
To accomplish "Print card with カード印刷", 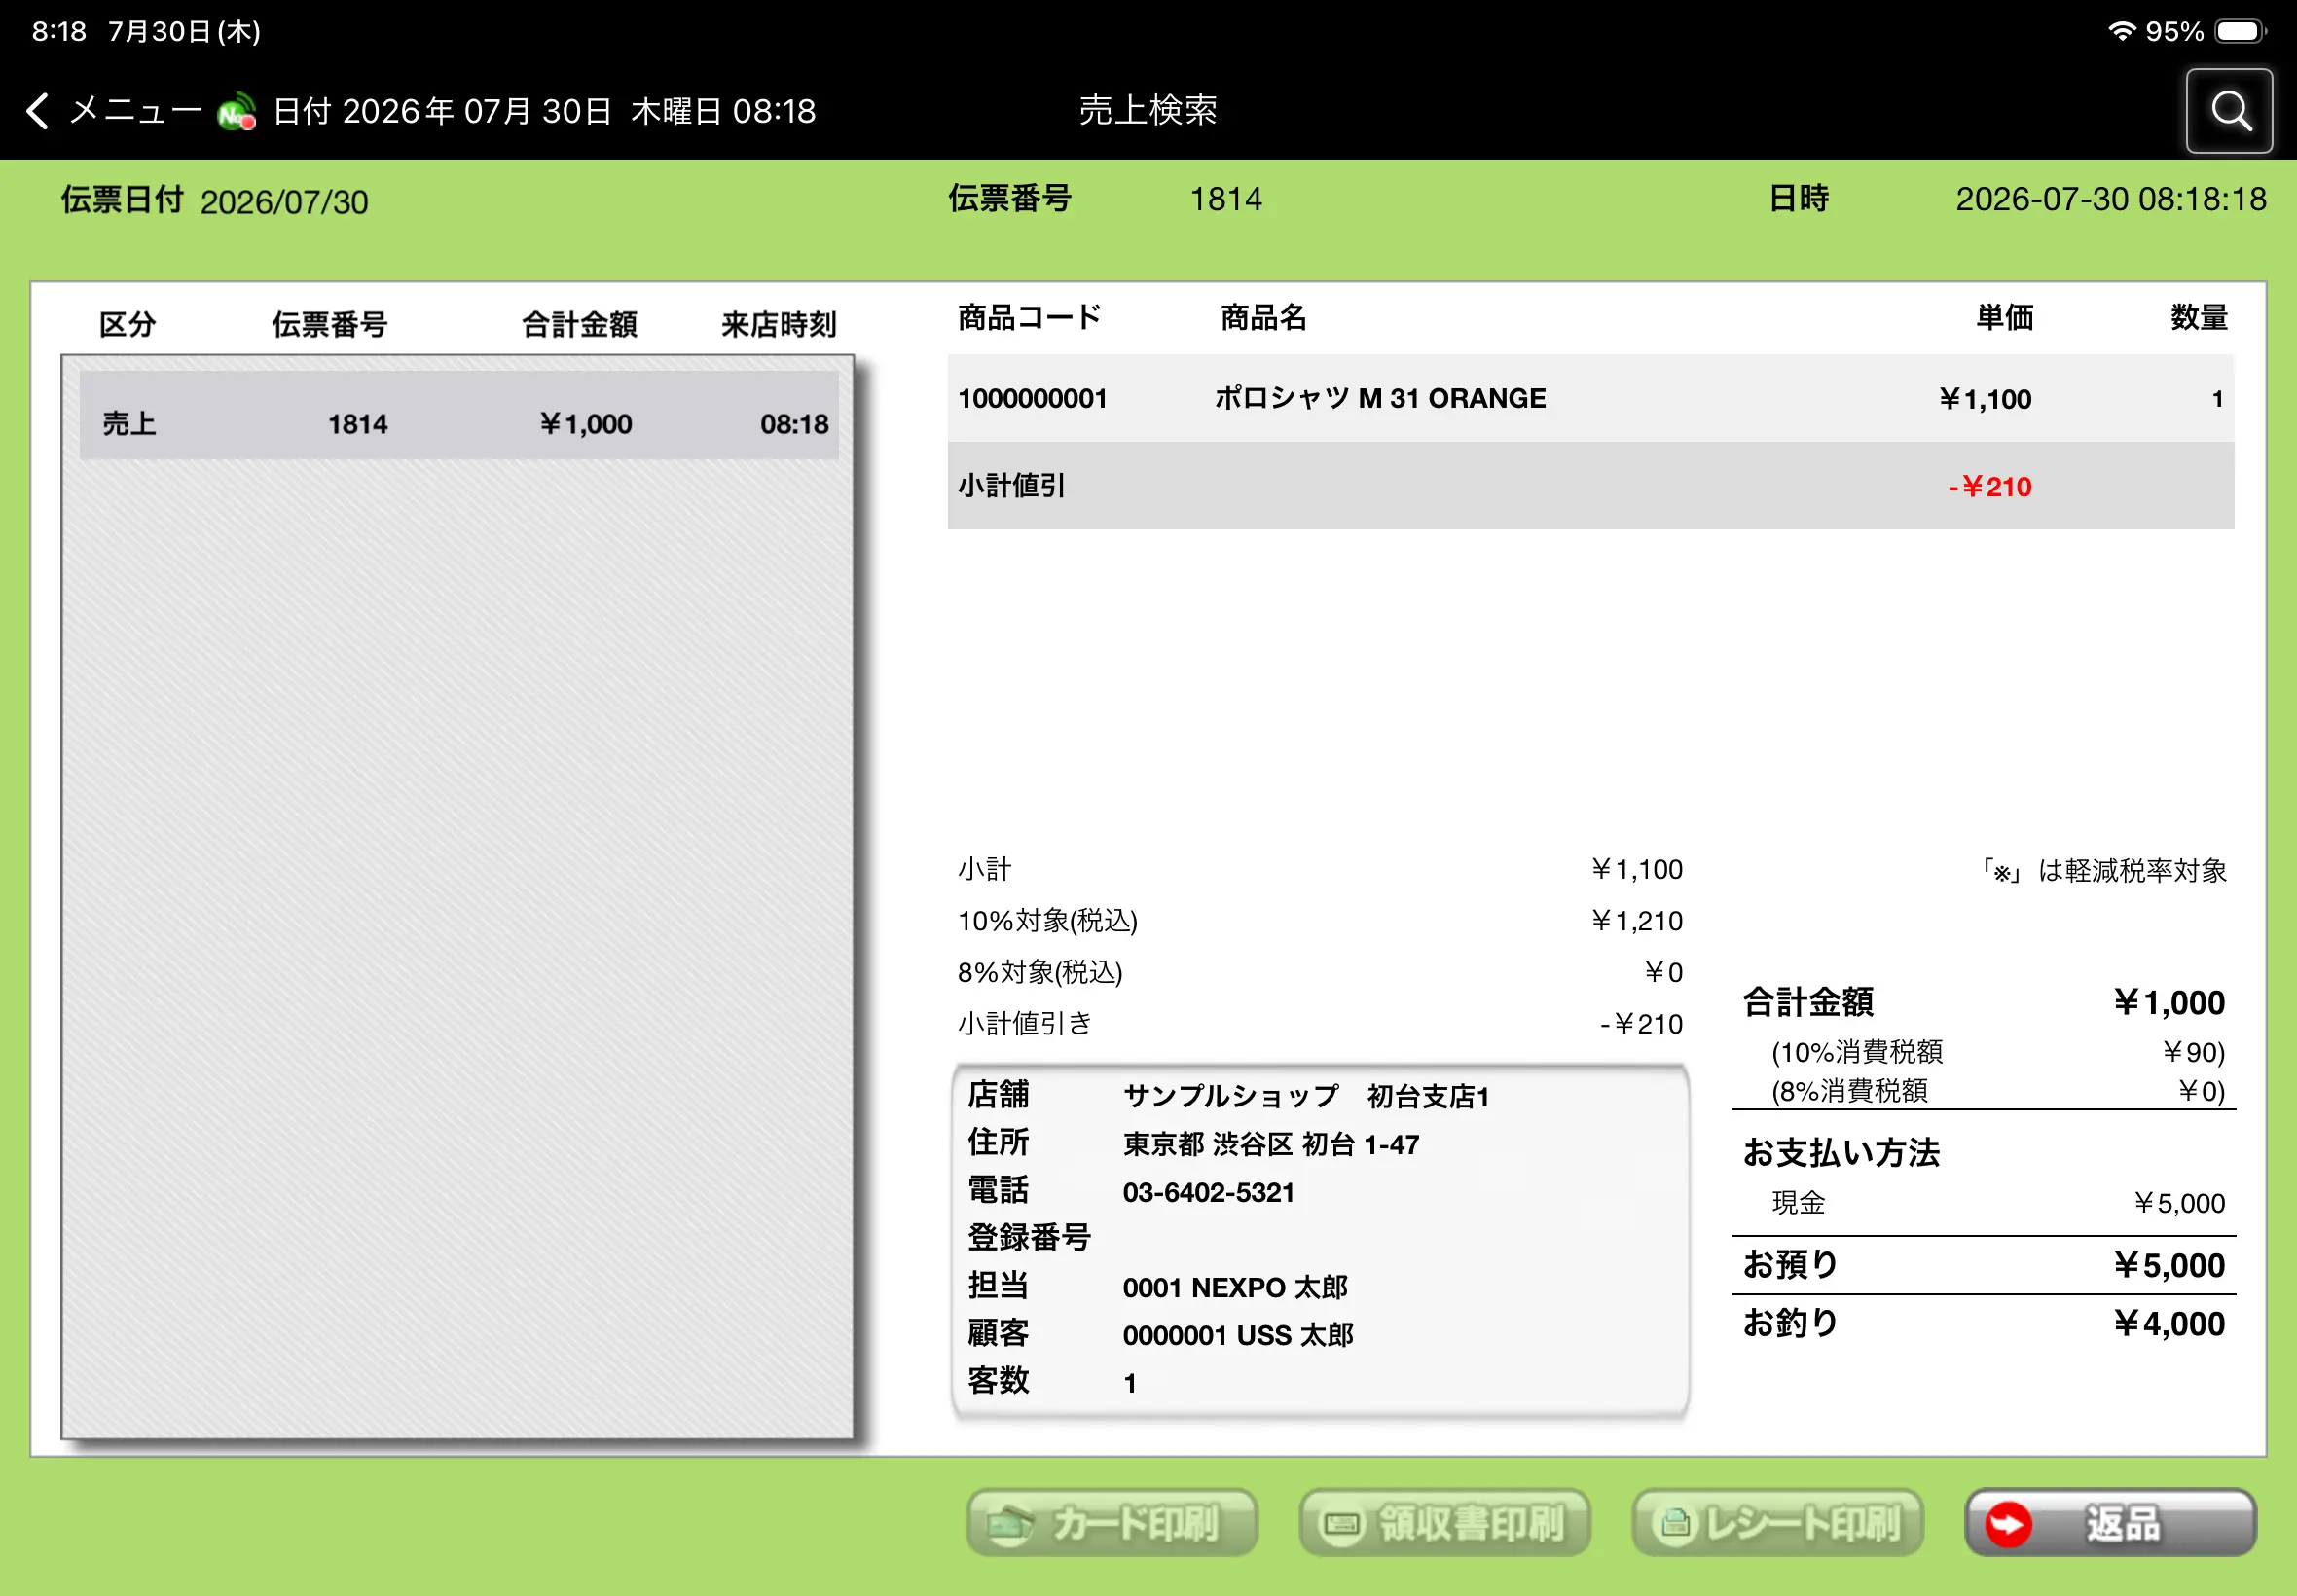I will click(x=1111, y=1523).
